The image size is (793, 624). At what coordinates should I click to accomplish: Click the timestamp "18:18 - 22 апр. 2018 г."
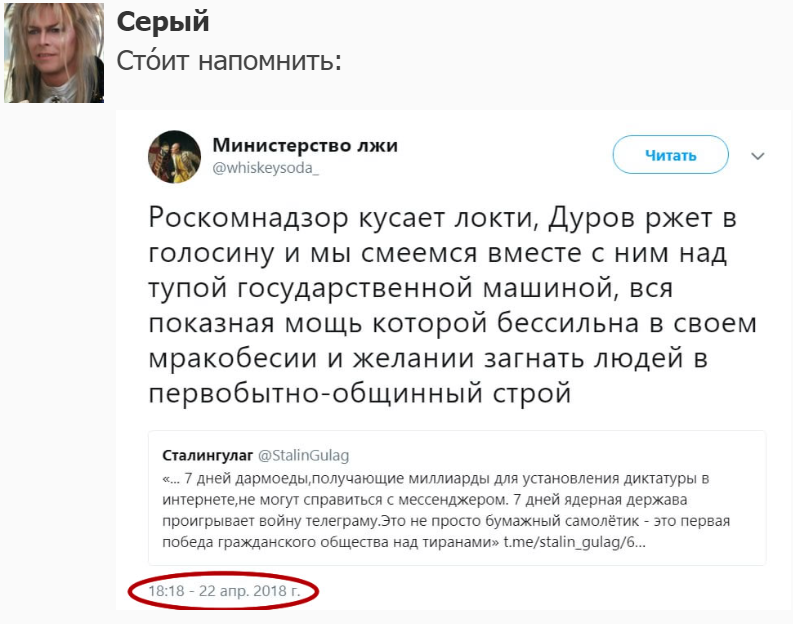[x=224, y=590]
